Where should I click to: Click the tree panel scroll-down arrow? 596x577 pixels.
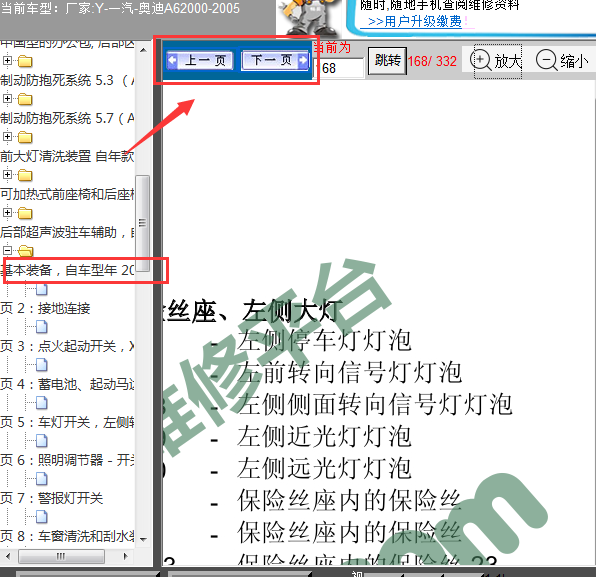(143, 539)
